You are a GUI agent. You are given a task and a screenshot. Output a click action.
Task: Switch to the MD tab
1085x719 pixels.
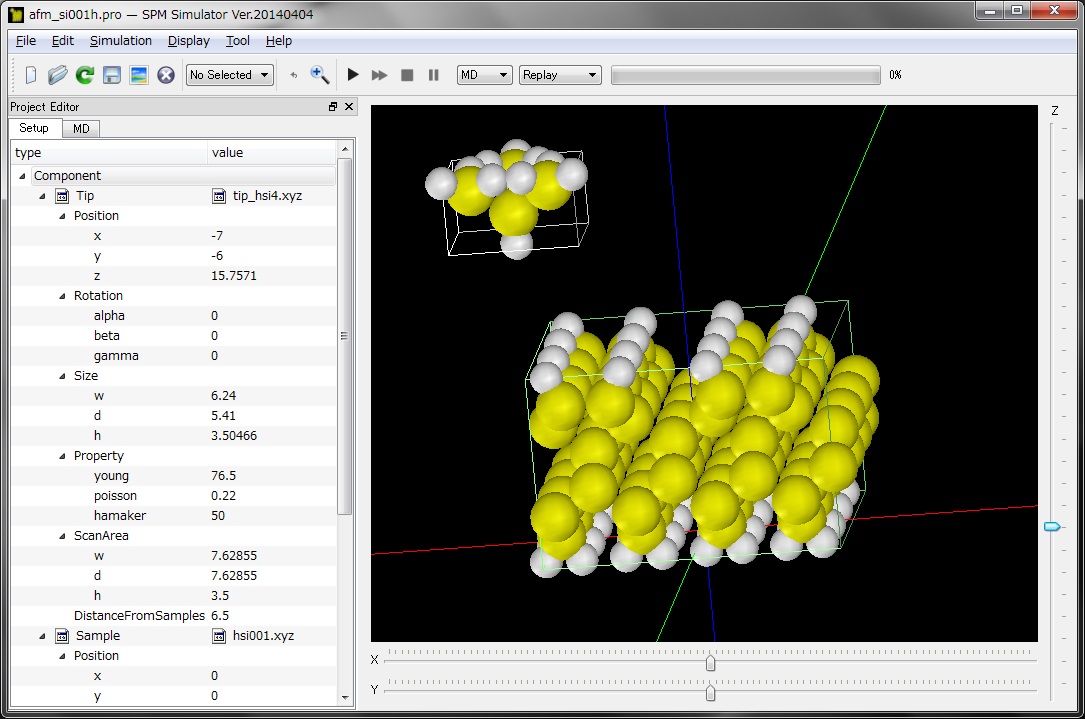tap(81, 129)
